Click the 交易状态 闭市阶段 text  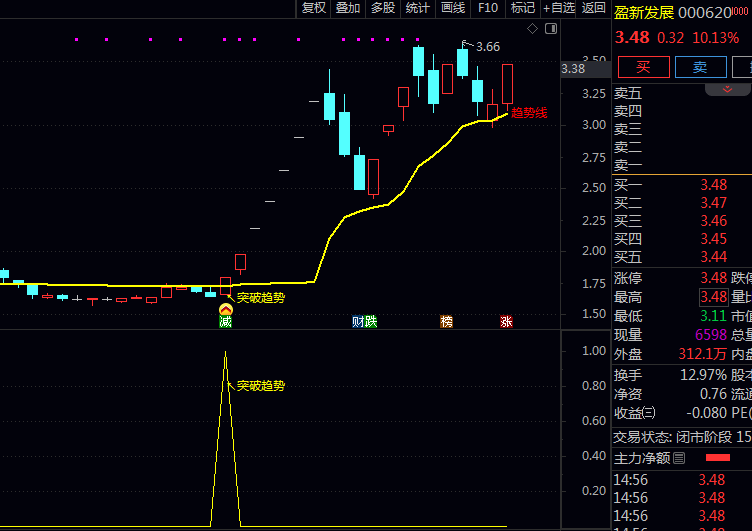[x=682, y=437]
